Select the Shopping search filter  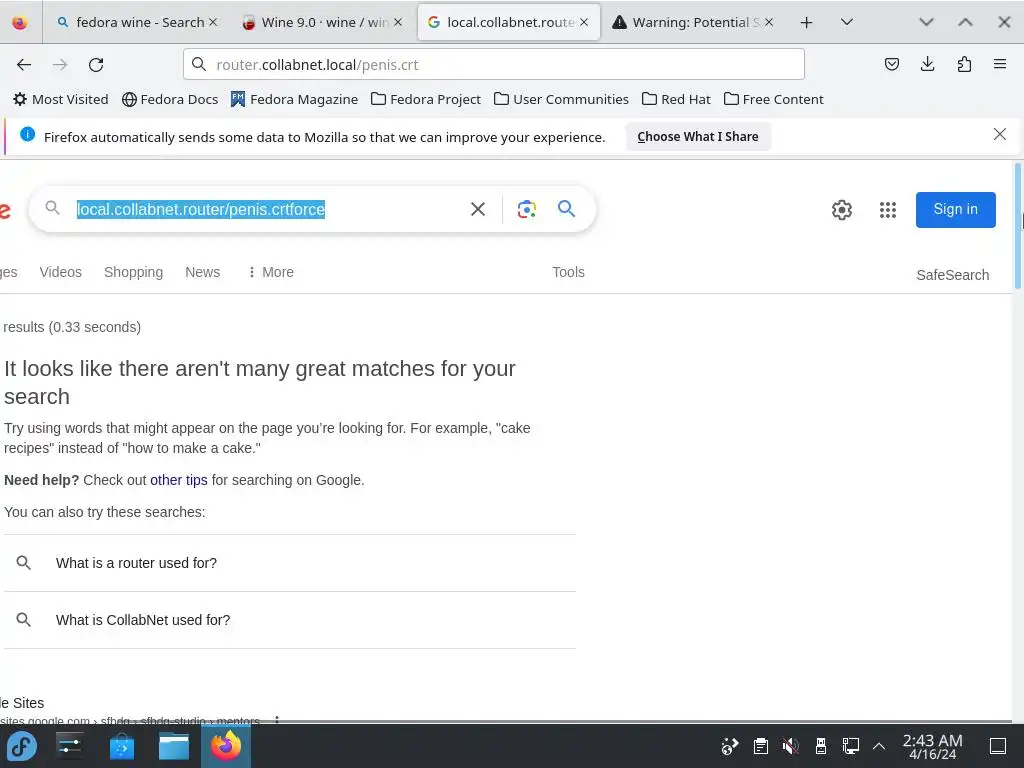(x=133, y=272)
